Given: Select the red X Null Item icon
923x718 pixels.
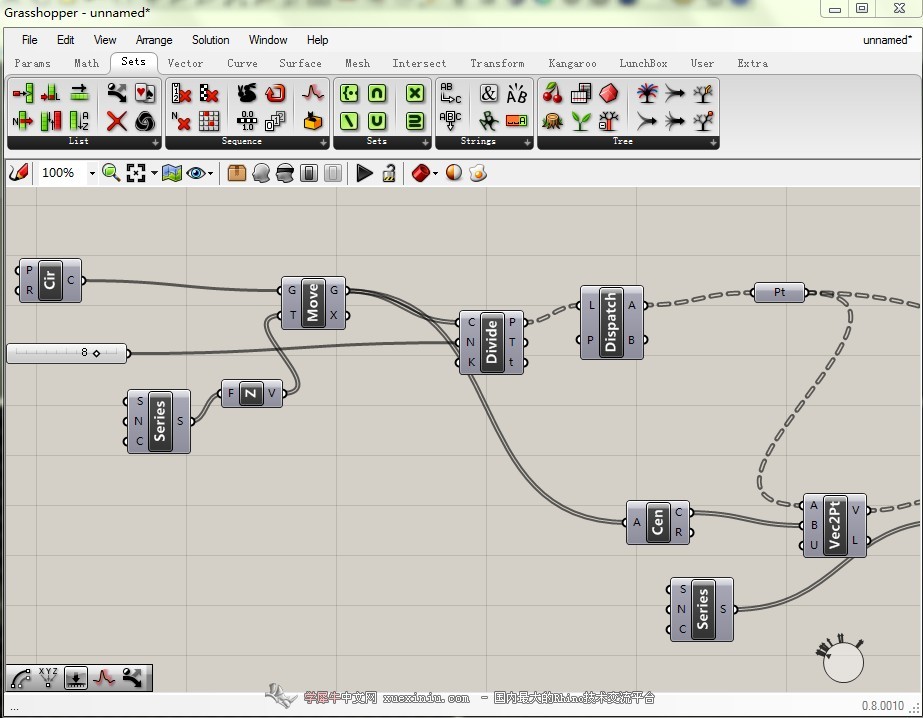Looking at the screenshot, I should (117, 121).
